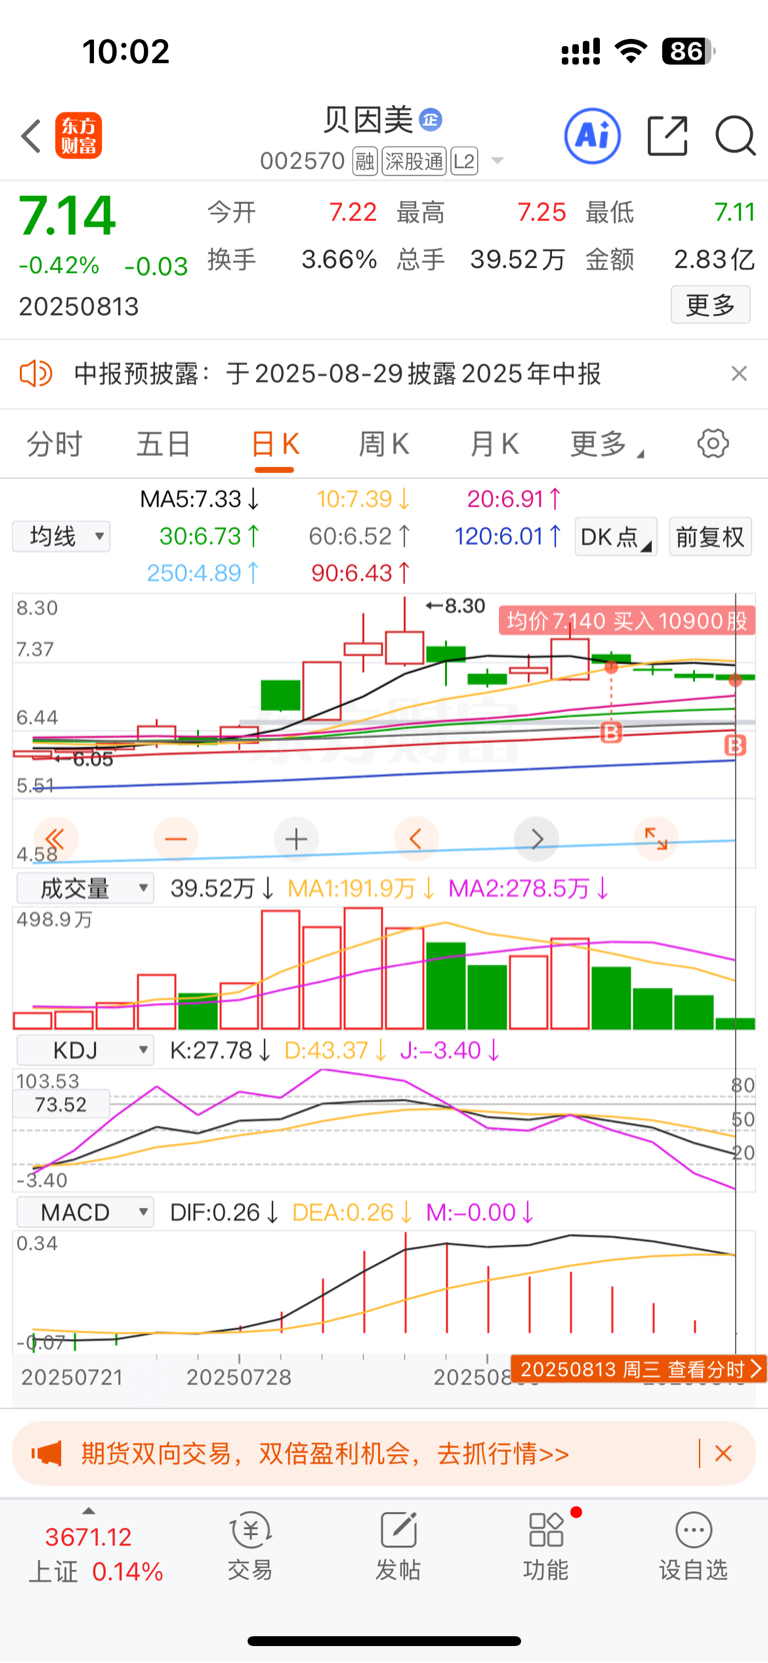Open the MACD indicator dropdown
Viewport: 768px width, 1663px height.
(85, 1212)
